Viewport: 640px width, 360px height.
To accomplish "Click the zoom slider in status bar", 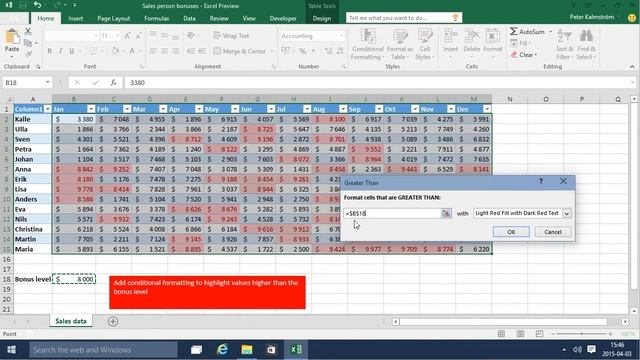I will click(582, 334).
